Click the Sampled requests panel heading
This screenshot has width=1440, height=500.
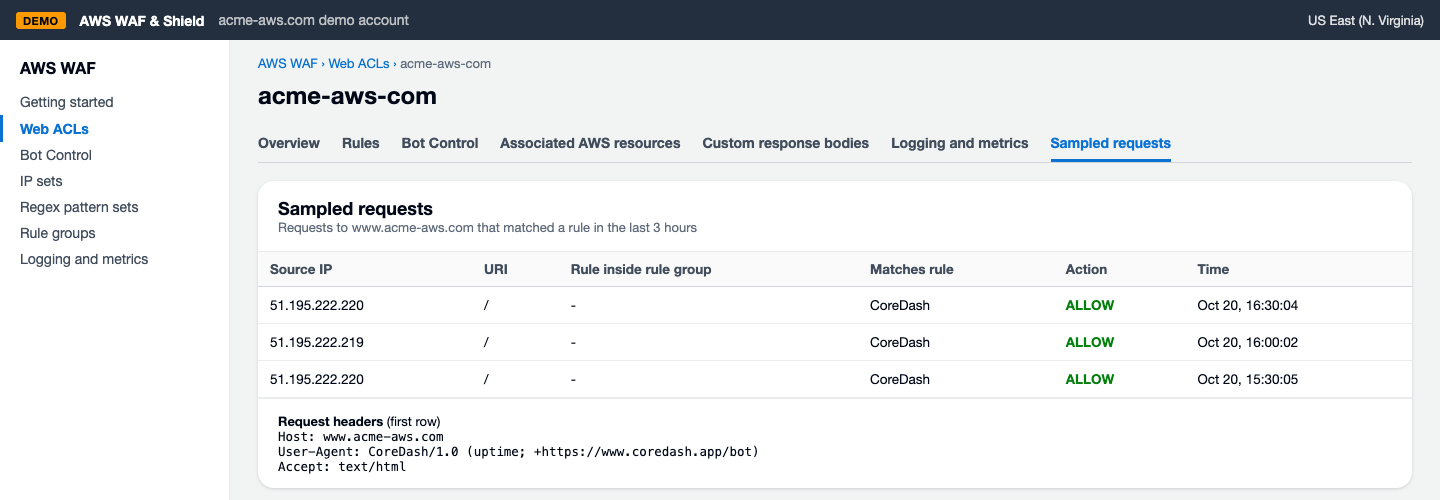pyautogui.click(x=355, y=209)
